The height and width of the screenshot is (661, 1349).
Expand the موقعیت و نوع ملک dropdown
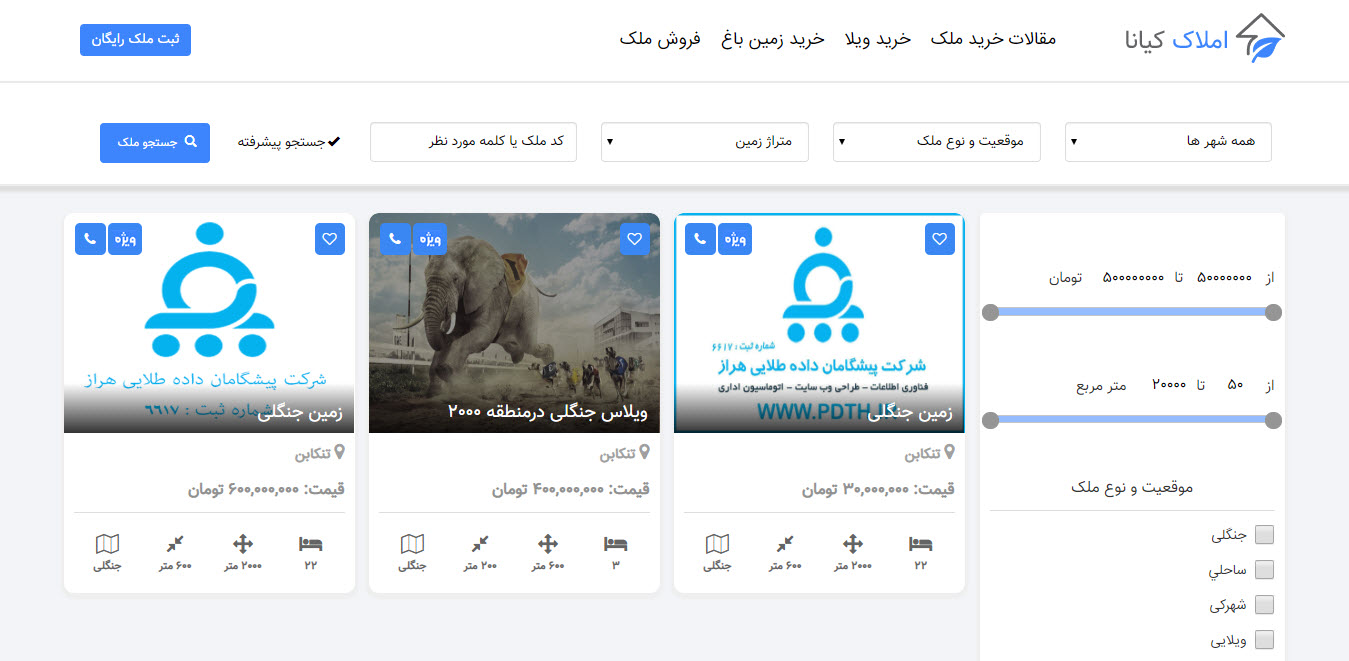point(936,142)
